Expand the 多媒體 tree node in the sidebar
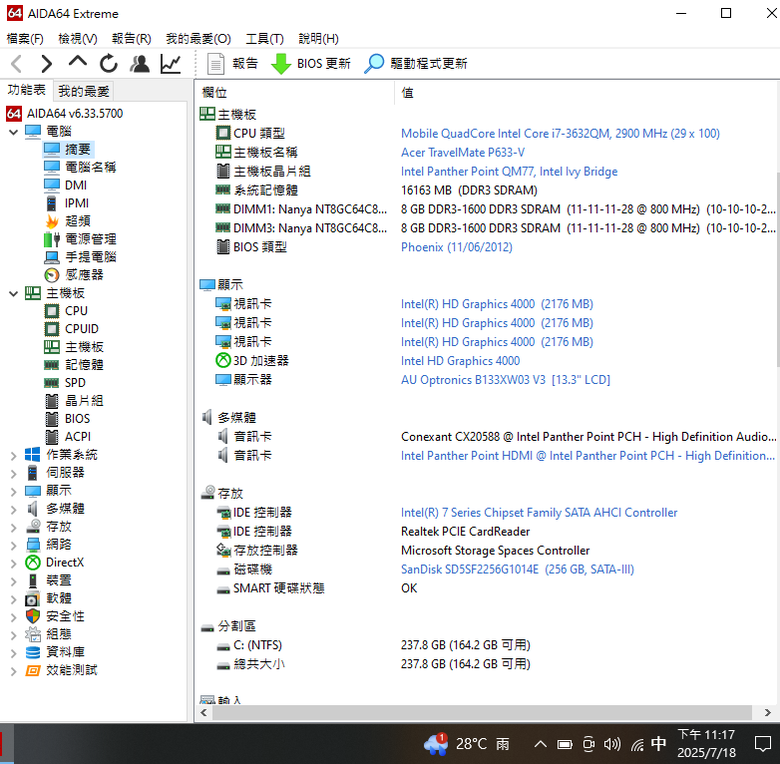 [x=14, y=509]
